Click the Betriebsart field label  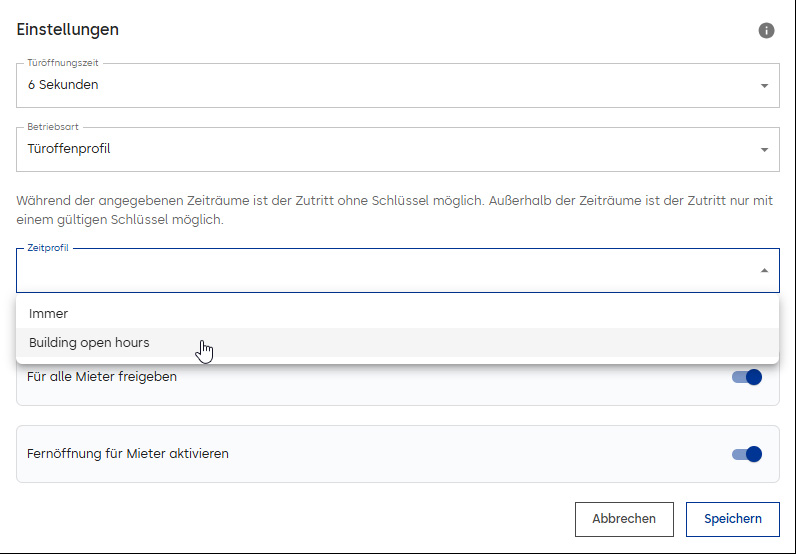tap(53, 127)
